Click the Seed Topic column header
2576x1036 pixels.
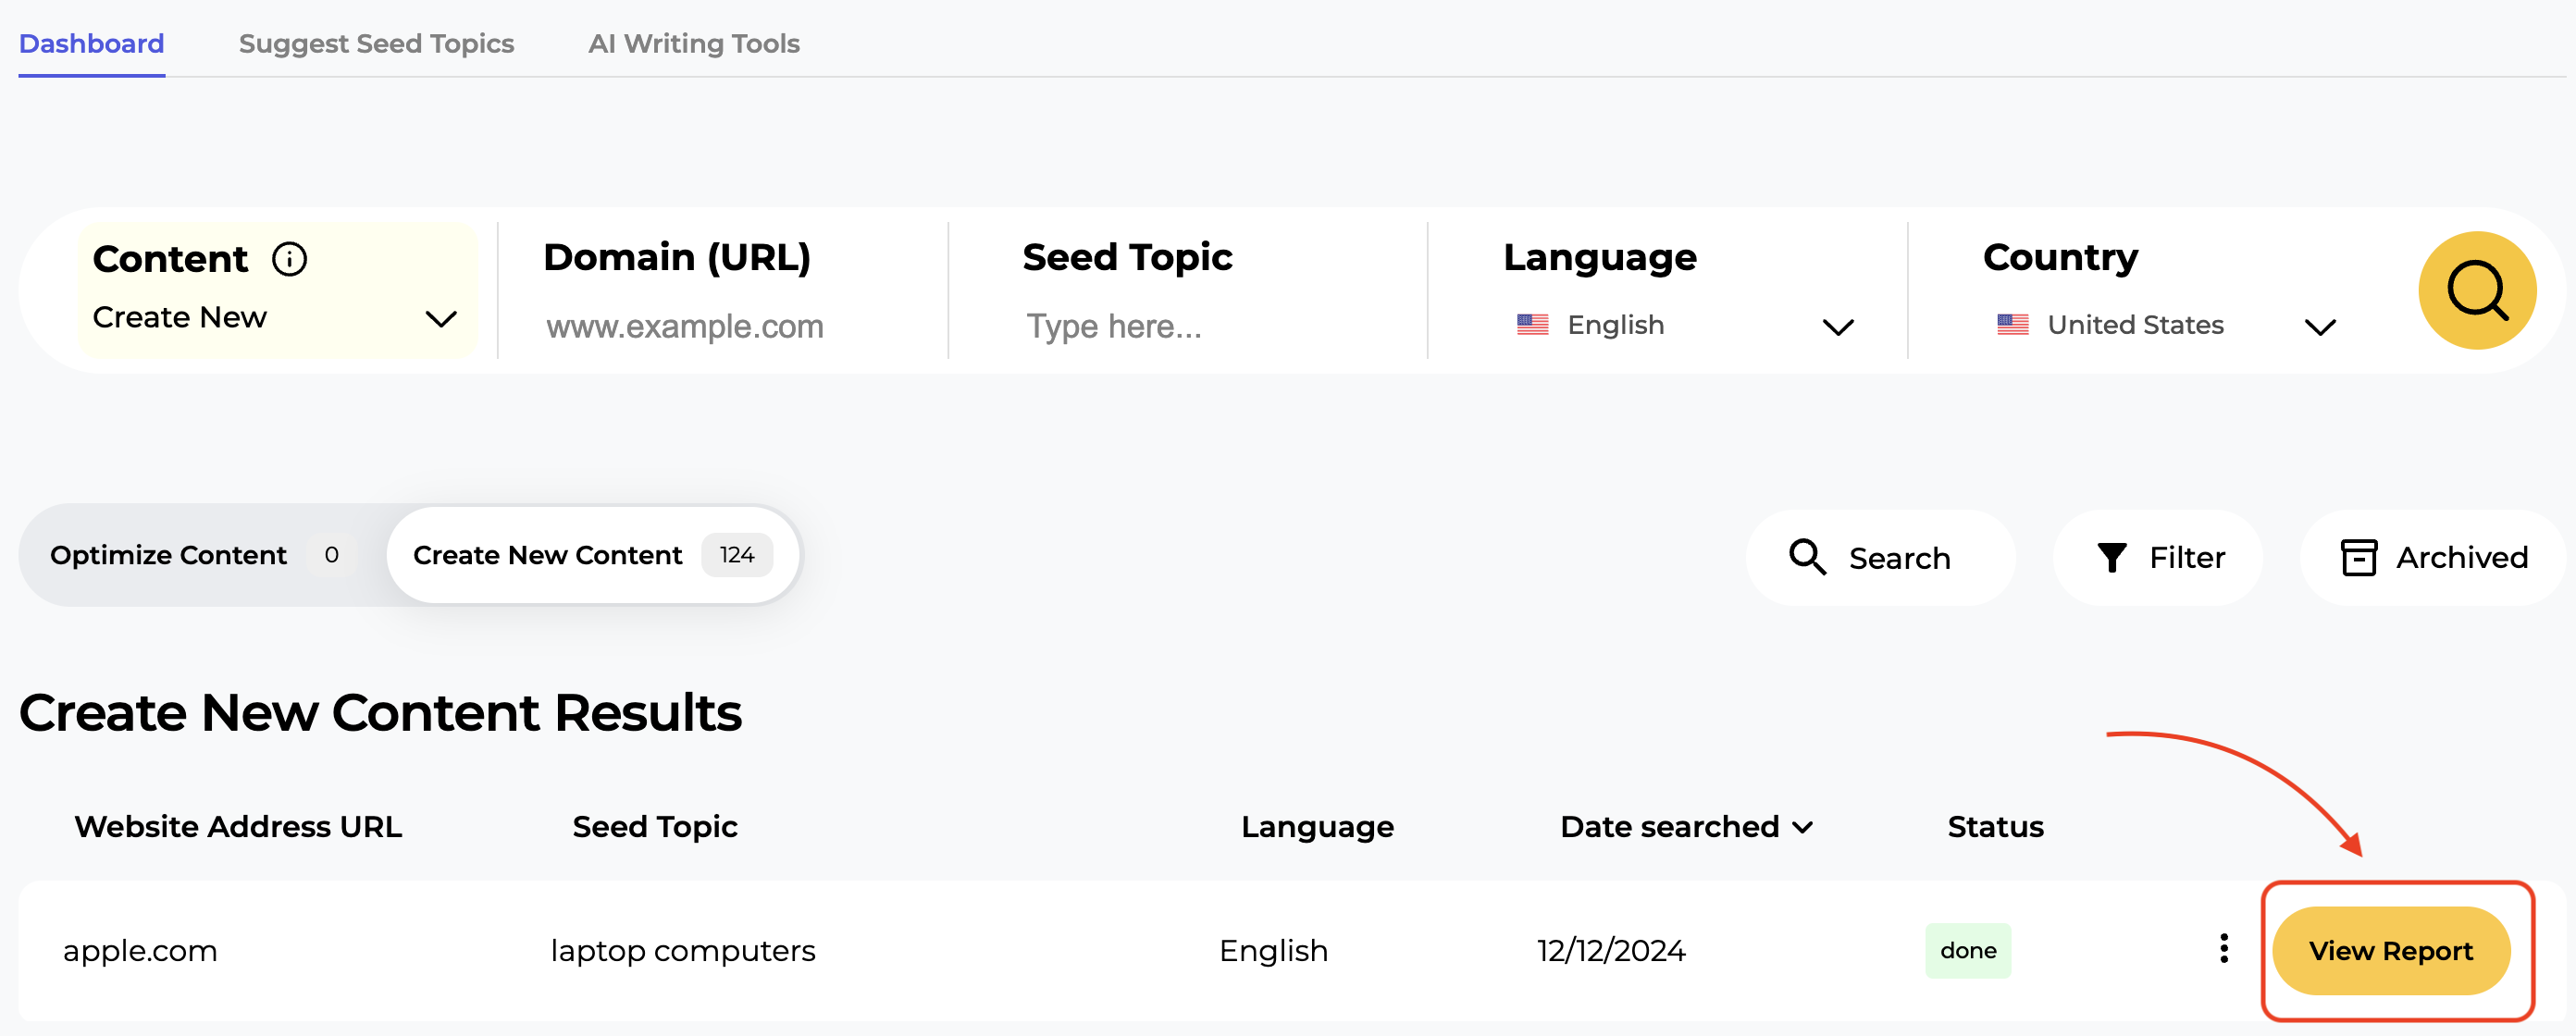coord(654,827)
